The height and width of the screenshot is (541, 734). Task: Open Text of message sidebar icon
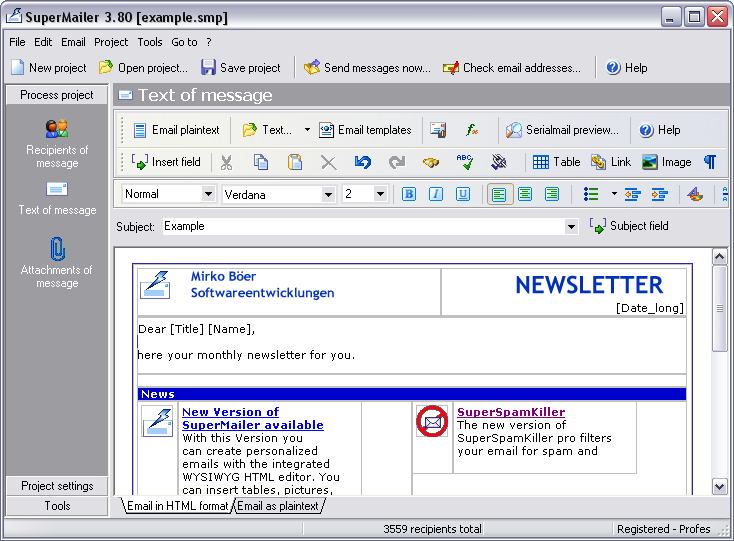coord(57,190)
